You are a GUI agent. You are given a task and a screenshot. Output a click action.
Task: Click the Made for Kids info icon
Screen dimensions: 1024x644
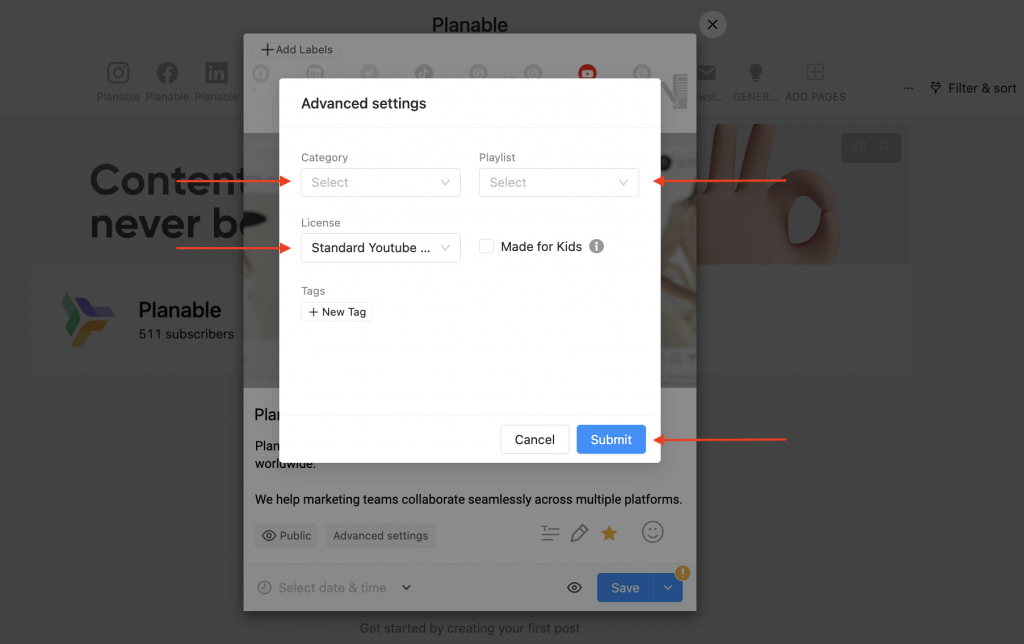click(596, 246)
